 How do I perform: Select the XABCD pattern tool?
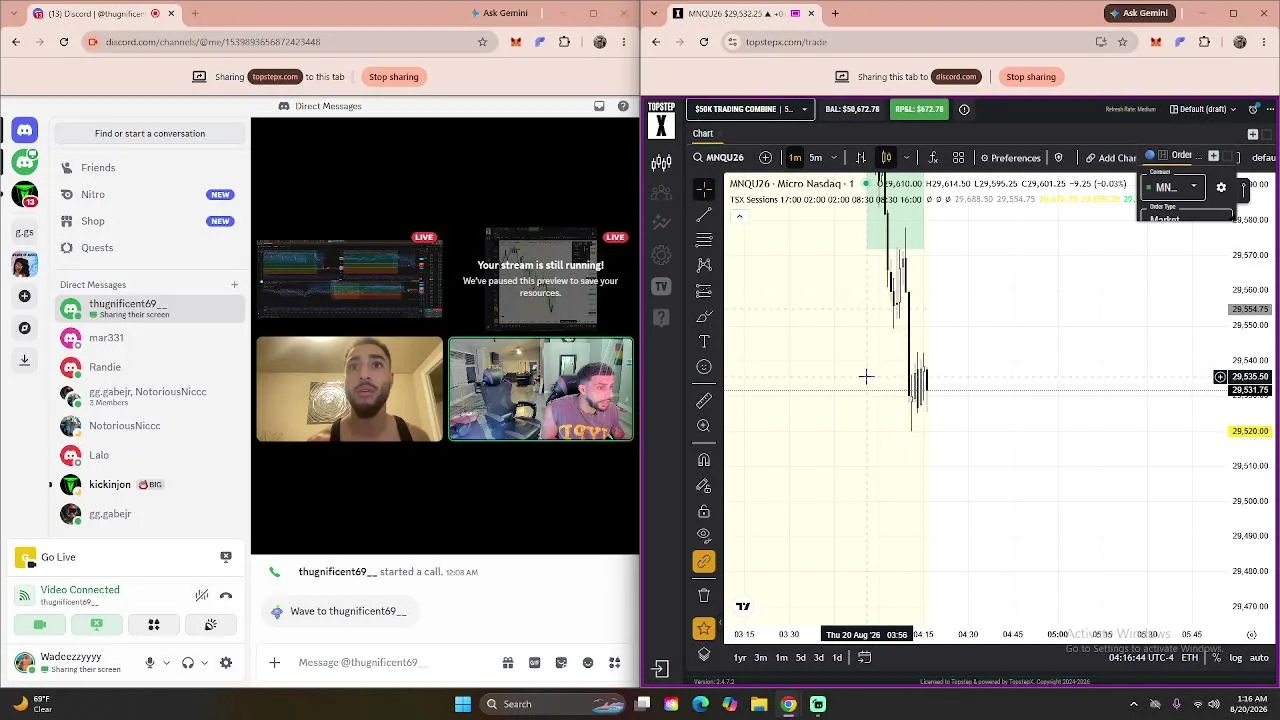(x=704, y=265)
